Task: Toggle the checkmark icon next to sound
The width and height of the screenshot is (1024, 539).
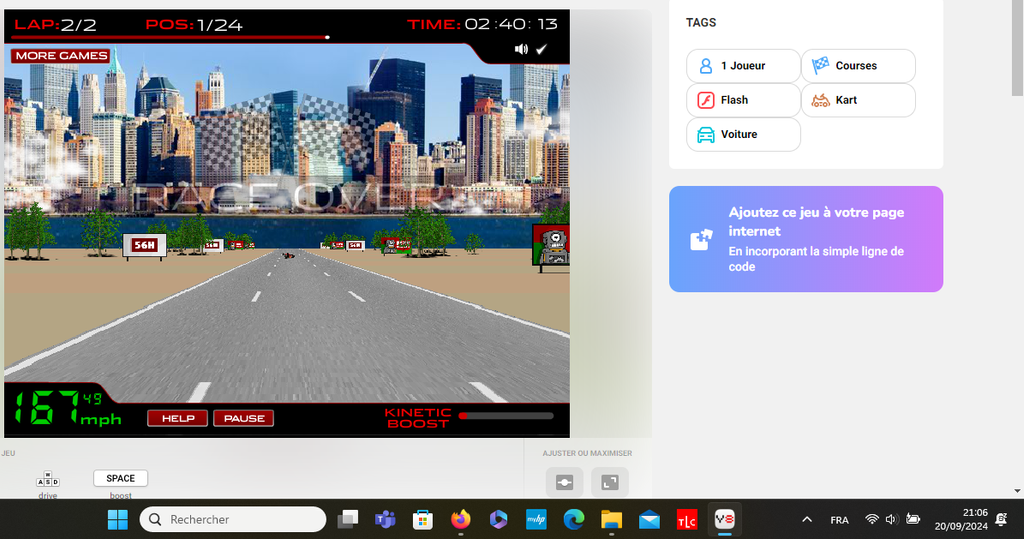Action: tap(542, 49)
